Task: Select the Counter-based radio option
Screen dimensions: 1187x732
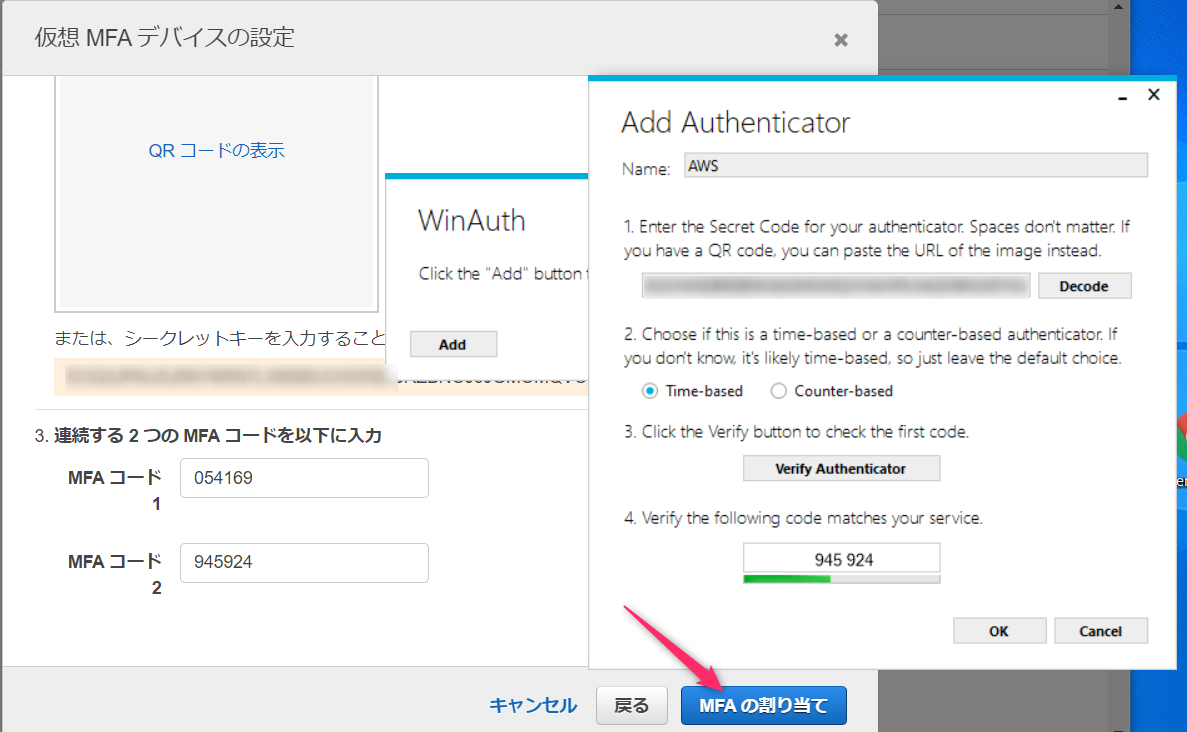Action: click(x=778, y=391)
